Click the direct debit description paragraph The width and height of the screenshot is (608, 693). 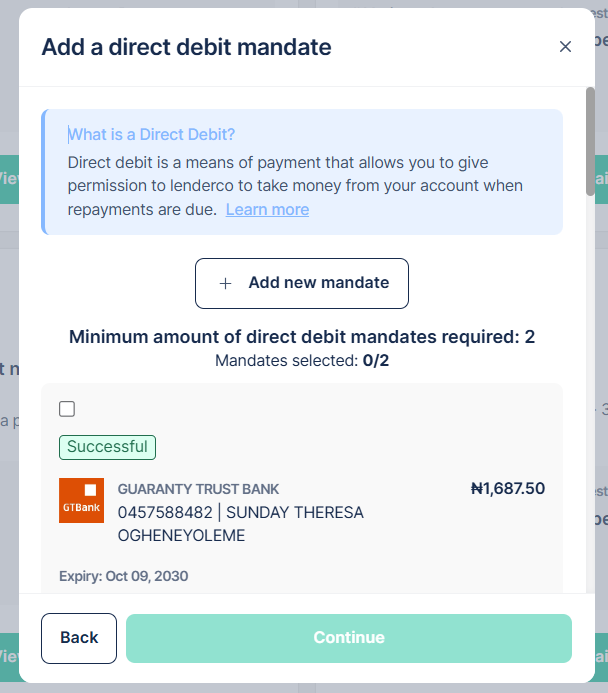(x=295, y=185)
